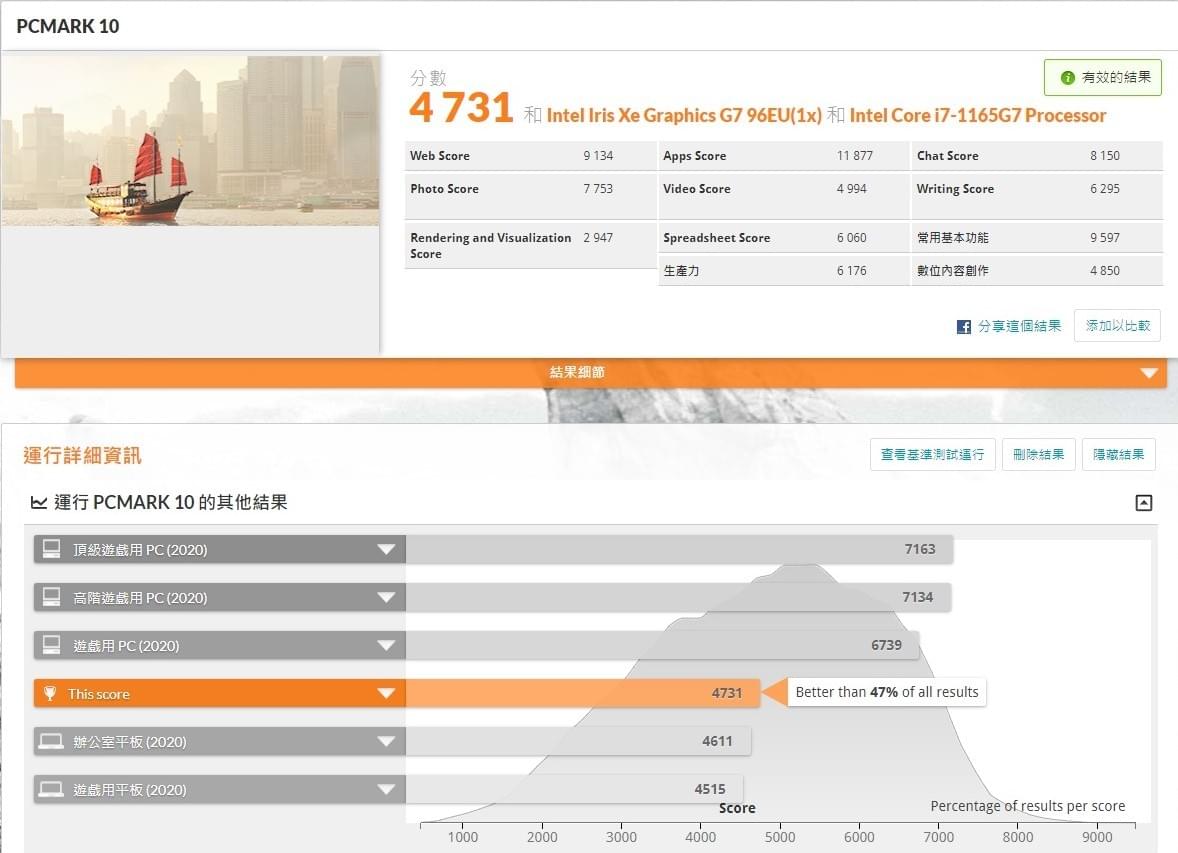
Task: Open Intel Core i7-1165G7 Processor link
Action: [977, 116]
